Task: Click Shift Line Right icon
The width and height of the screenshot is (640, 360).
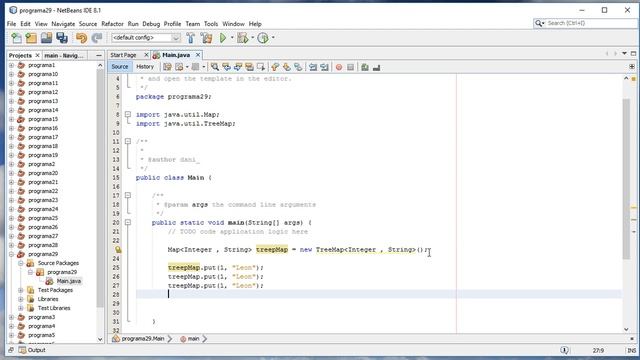Action: tap(324, 67)
